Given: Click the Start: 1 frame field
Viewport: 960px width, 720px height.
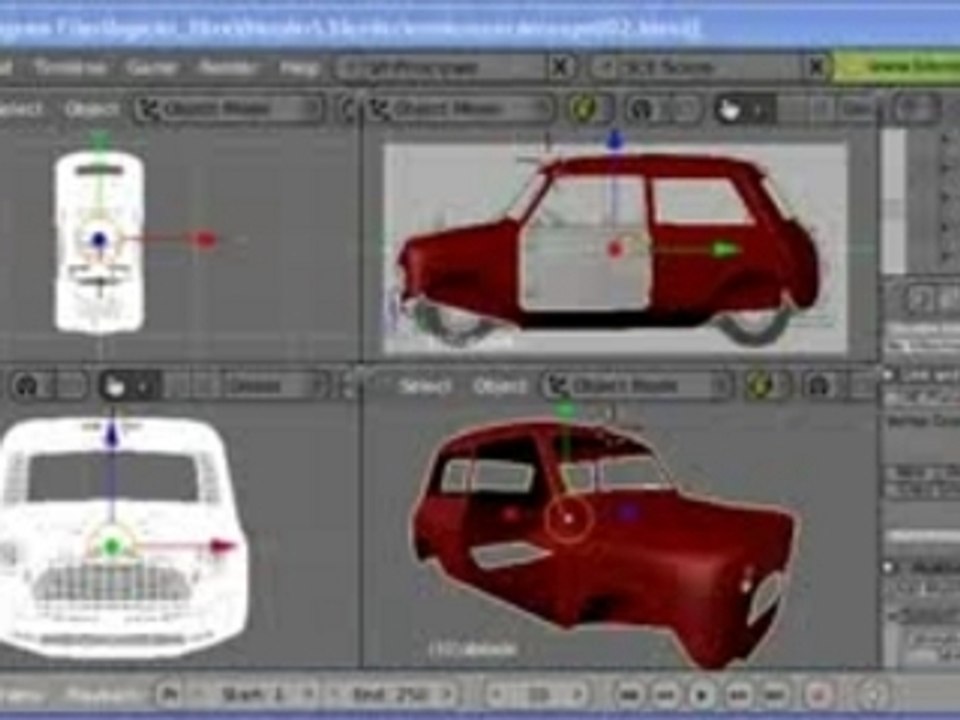Looking at the screenshot, I should (252, 695).
